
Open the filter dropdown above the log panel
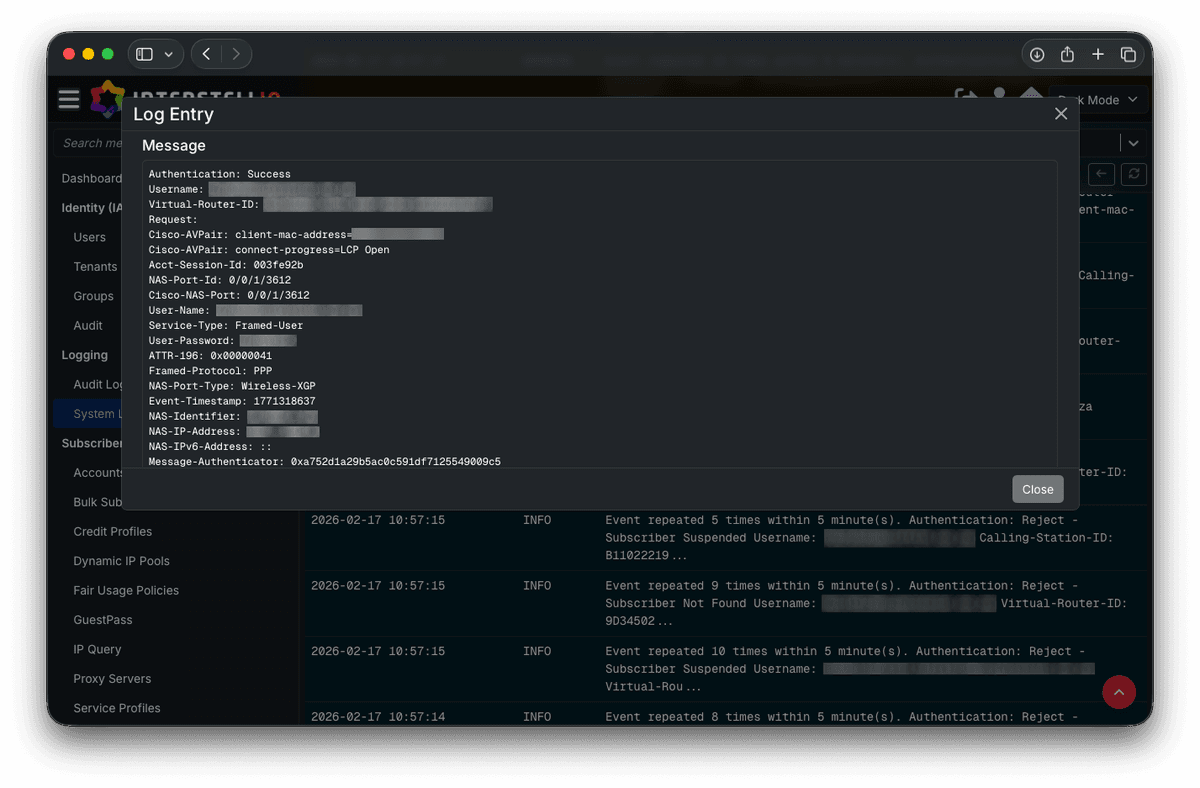click(x=1133, y=142)
